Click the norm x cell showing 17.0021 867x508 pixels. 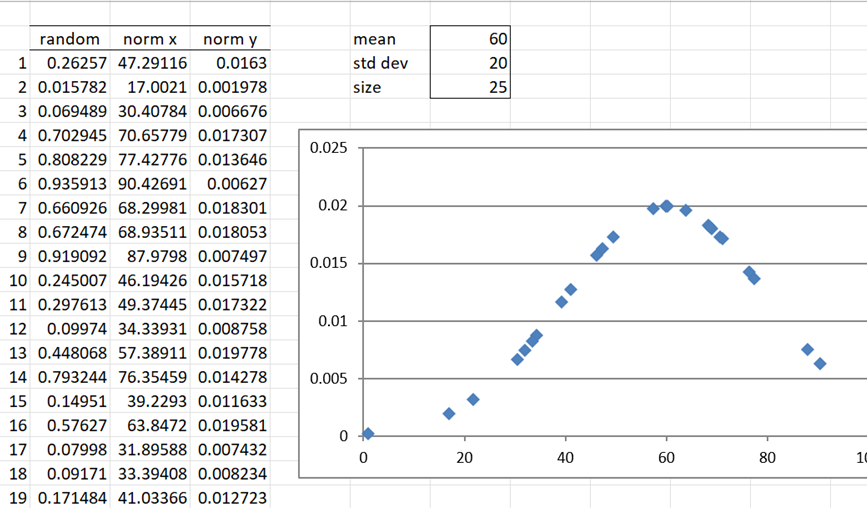click(149, 87)
